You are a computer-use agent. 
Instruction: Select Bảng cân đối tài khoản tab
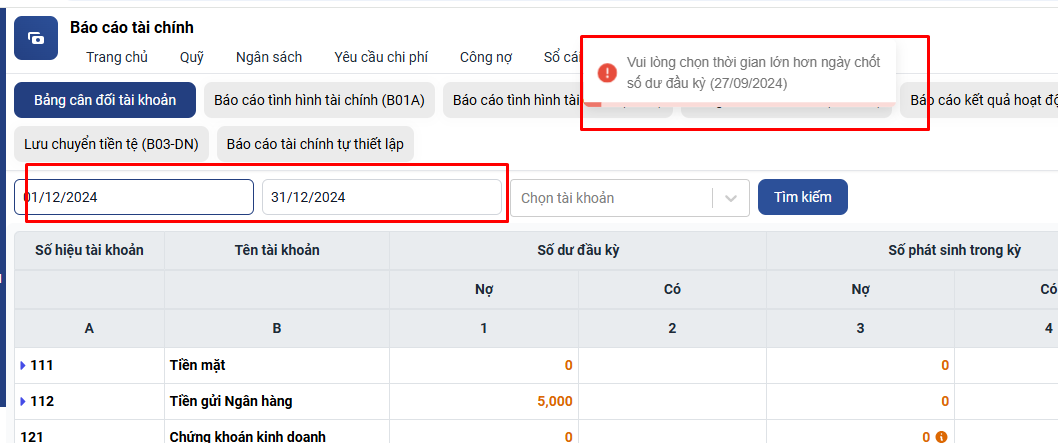click(105, 100)
